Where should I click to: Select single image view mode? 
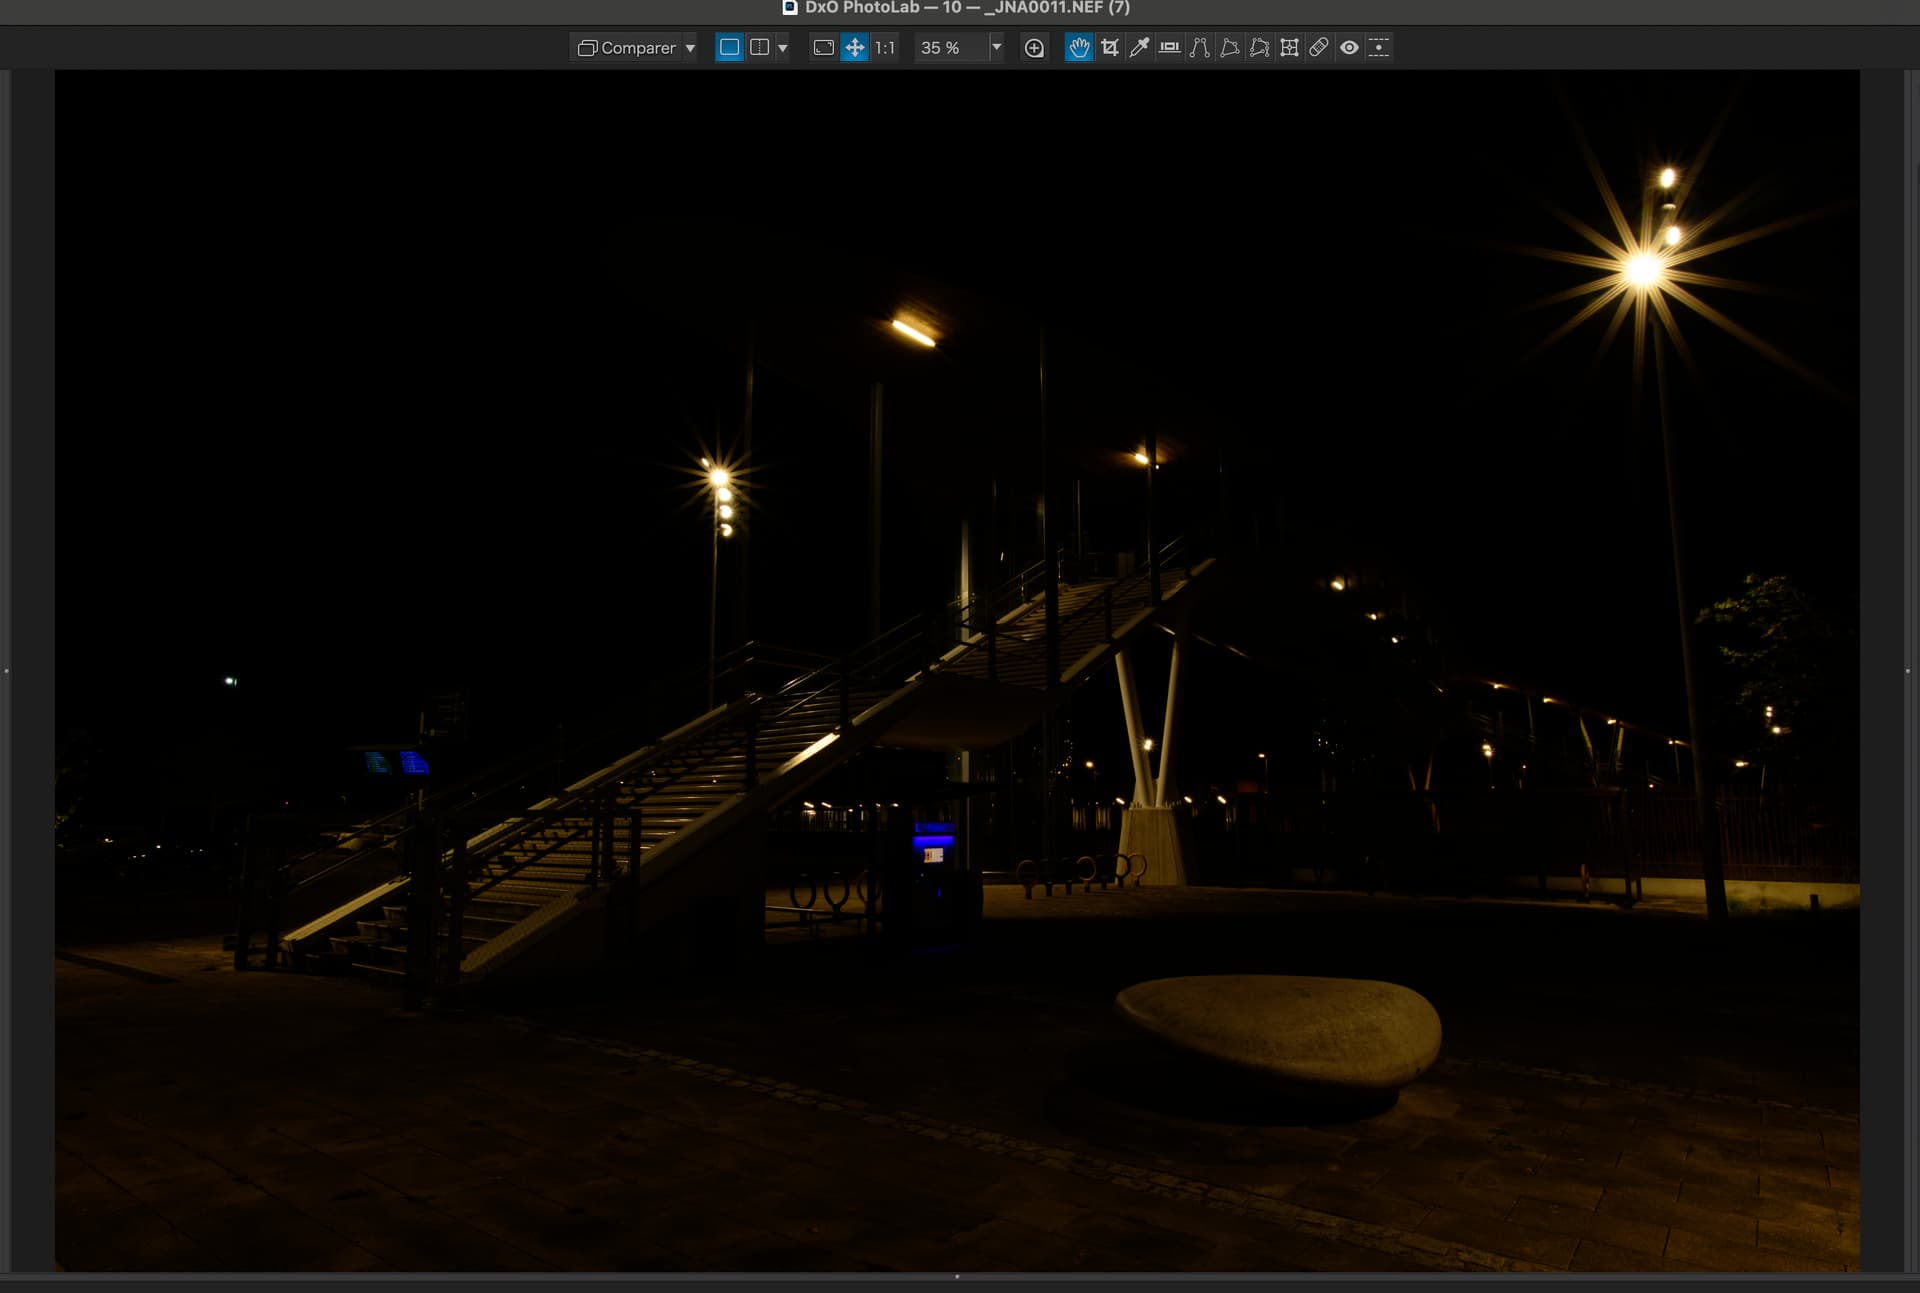[x=729, y=47]
